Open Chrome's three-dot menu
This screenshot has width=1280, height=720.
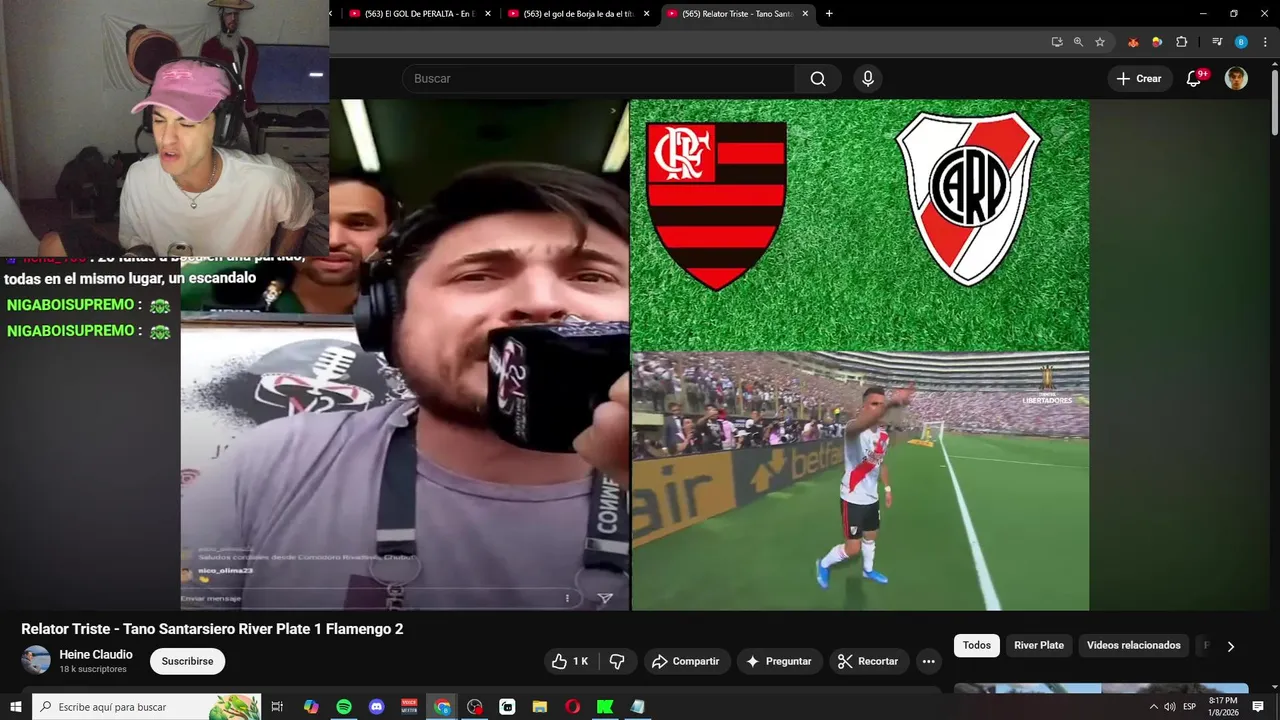tap(1265, 42)
